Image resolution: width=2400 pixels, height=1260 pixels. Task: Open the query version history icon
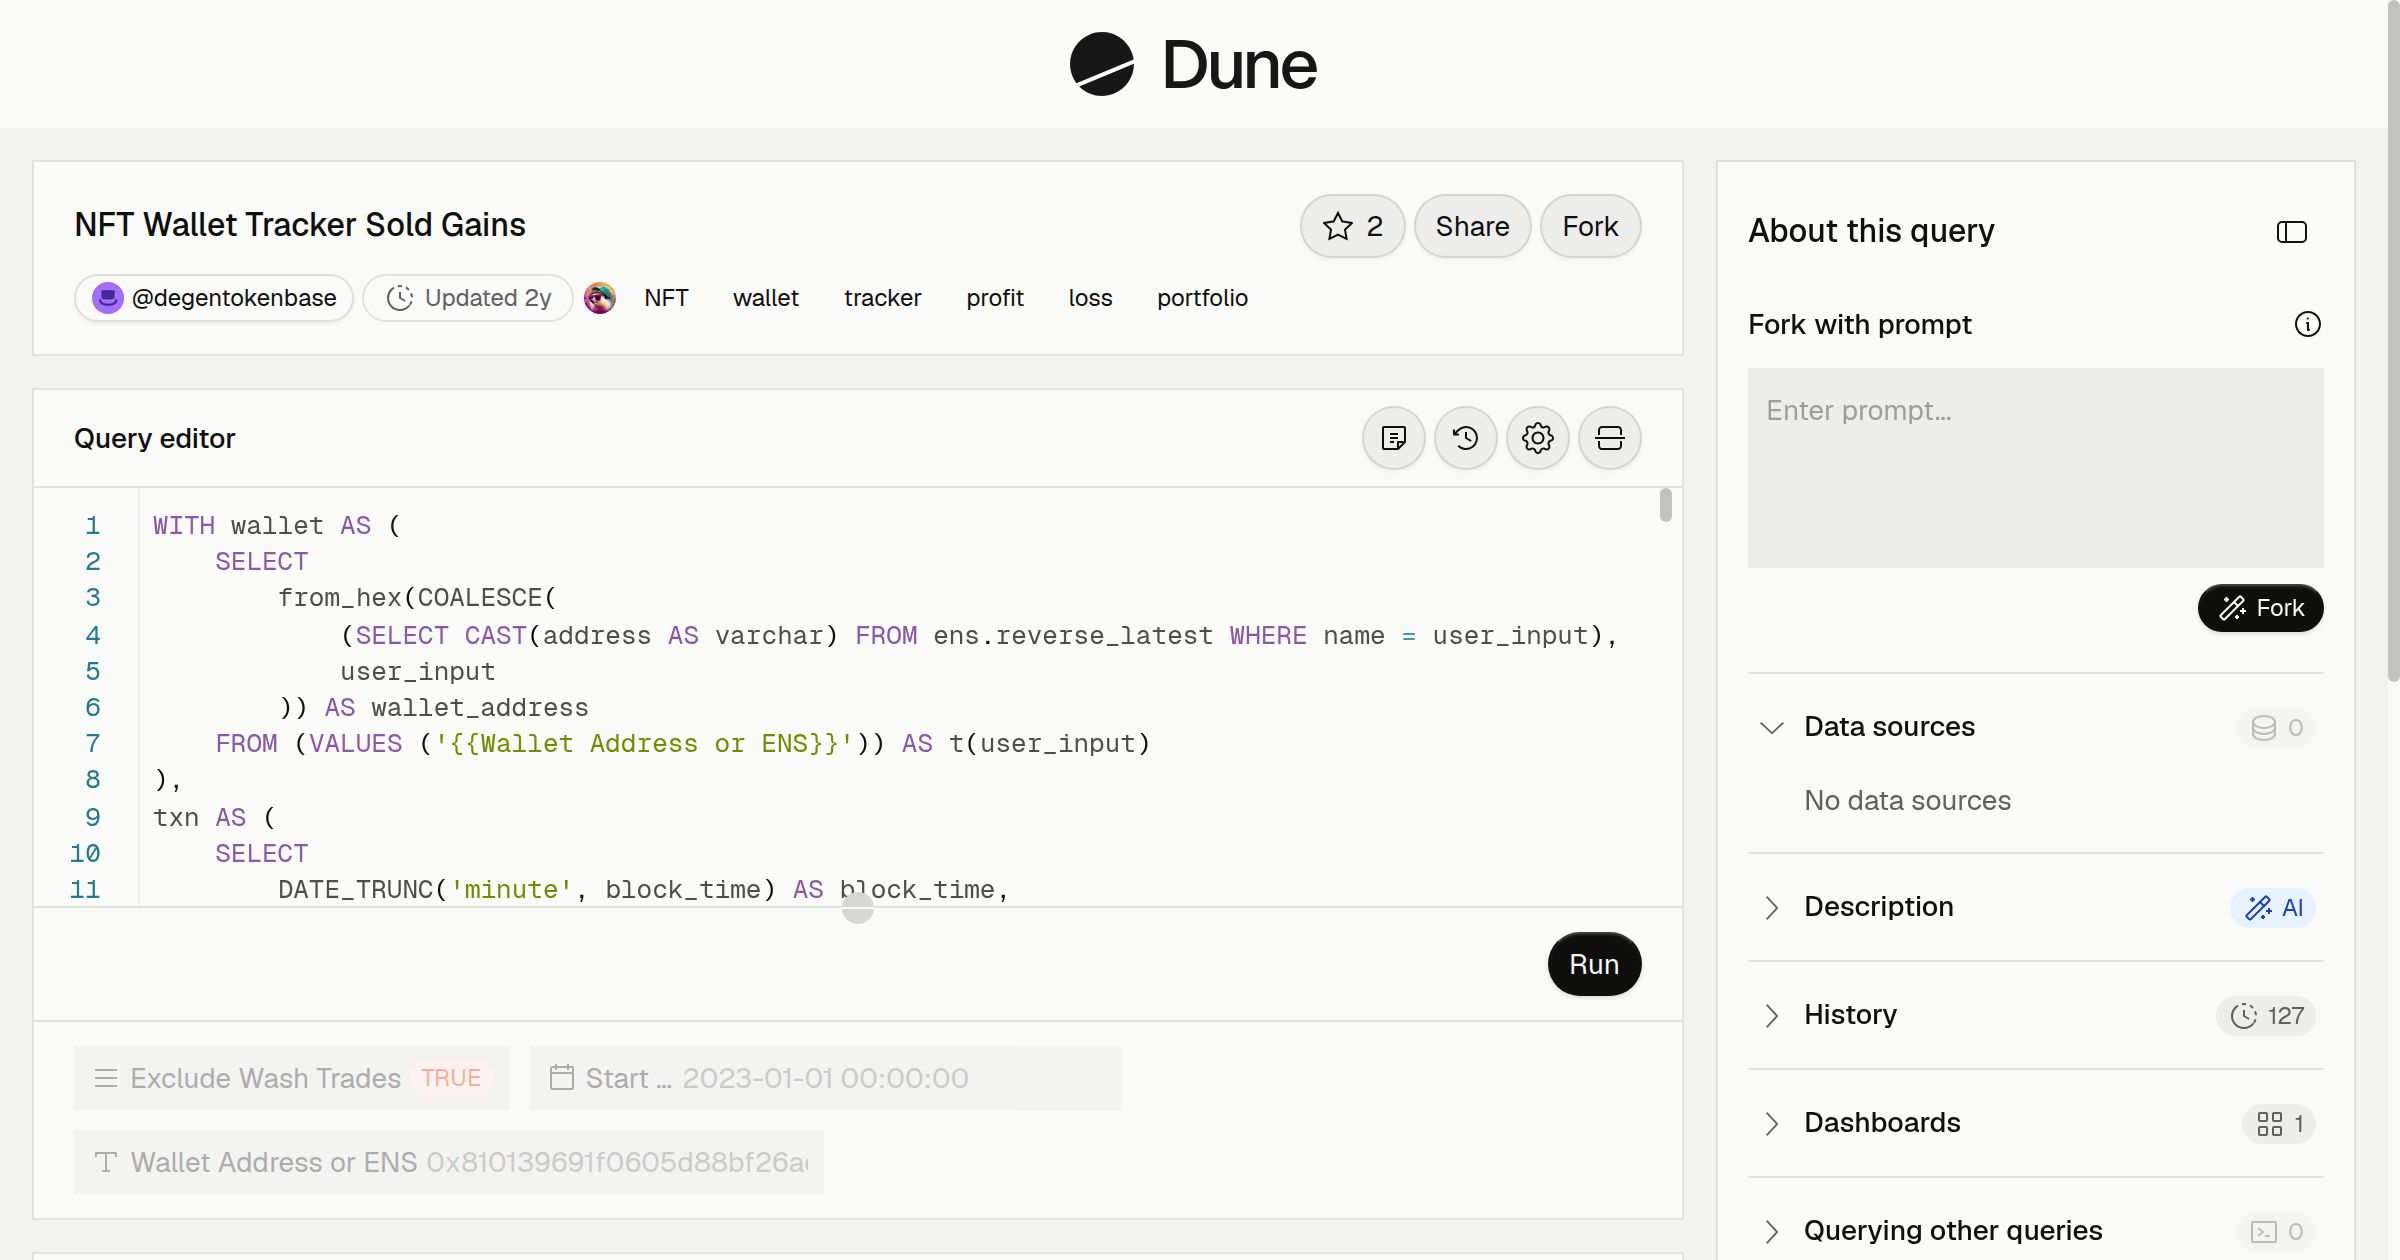pyautogui.click(x=1466, y=438)
